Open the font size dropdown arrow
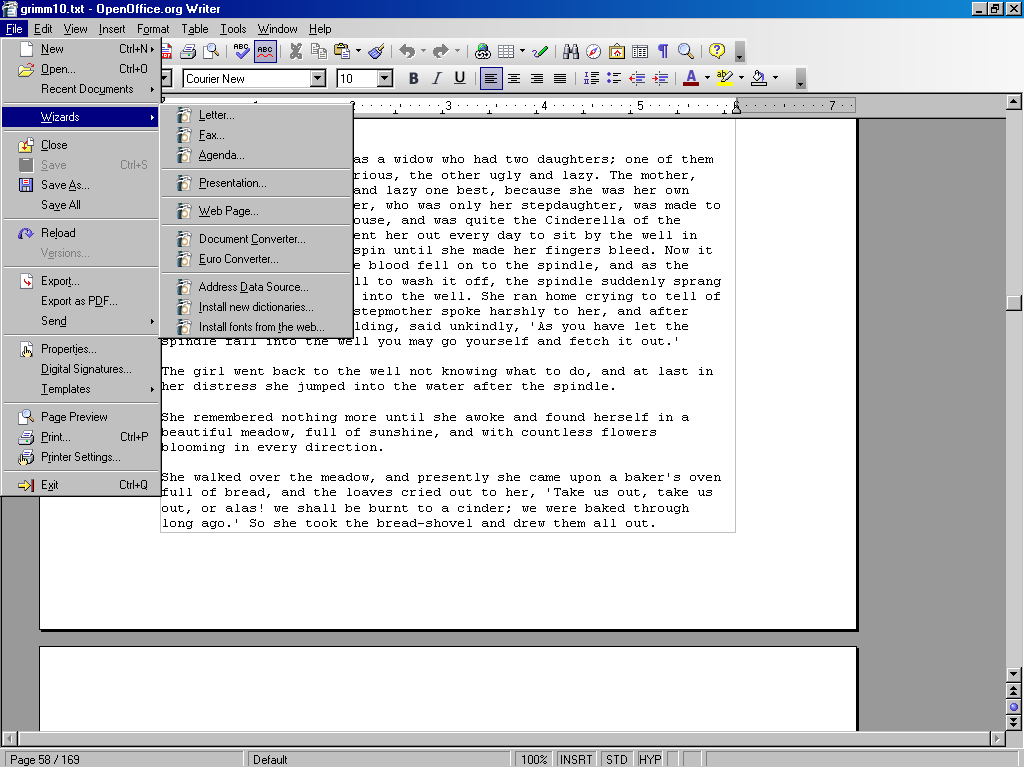Screen dimensions: 1024x768 (x=385, y=78)
